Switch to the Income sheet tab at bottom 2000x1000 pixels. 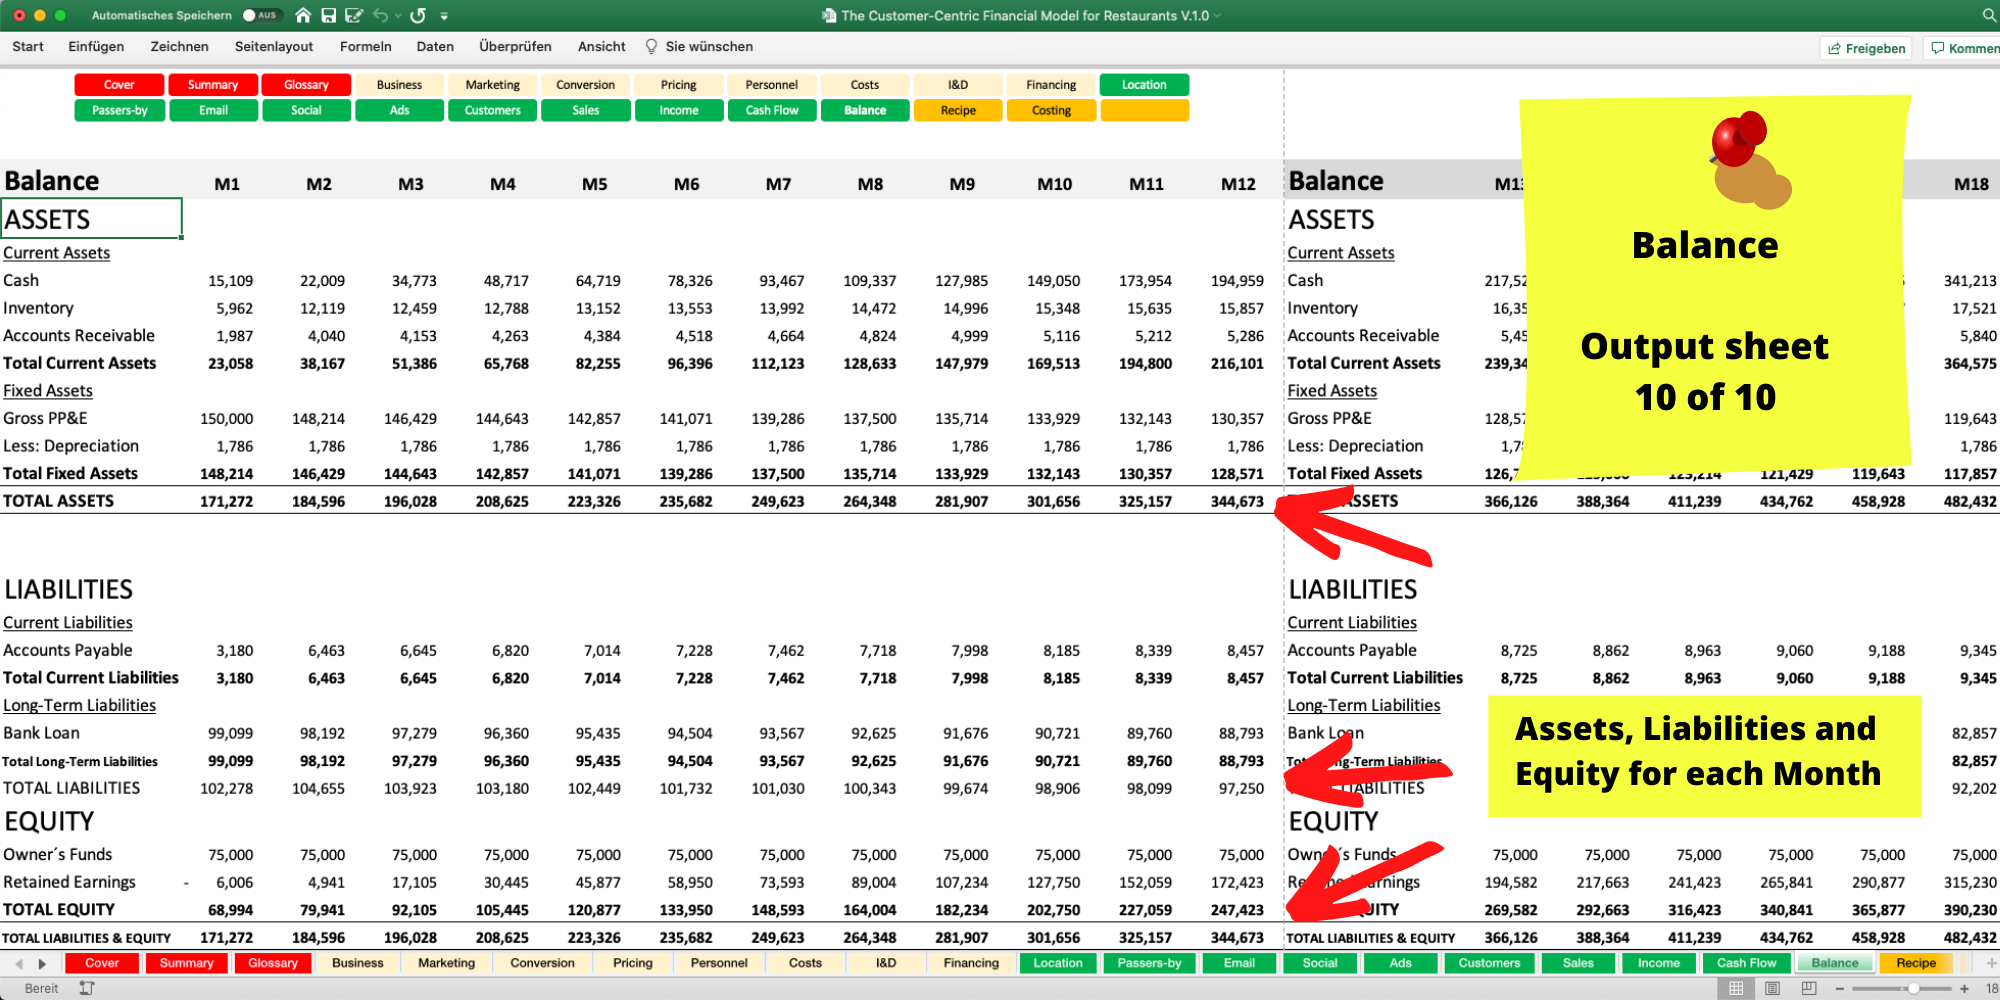1658,963
